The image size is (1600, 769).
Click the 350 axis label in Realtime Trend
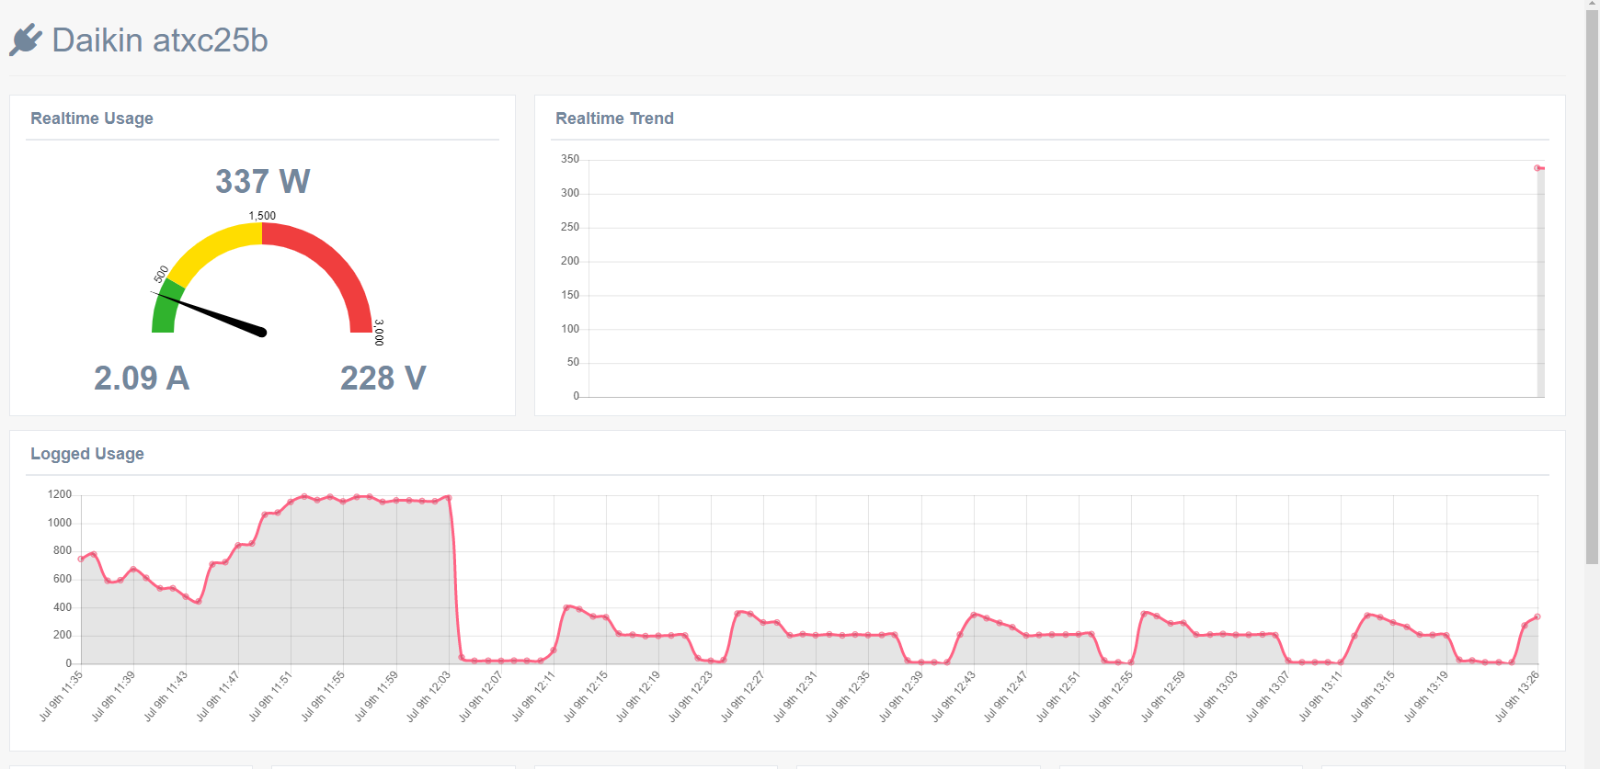pyautogui.click(x=570, y=159)
